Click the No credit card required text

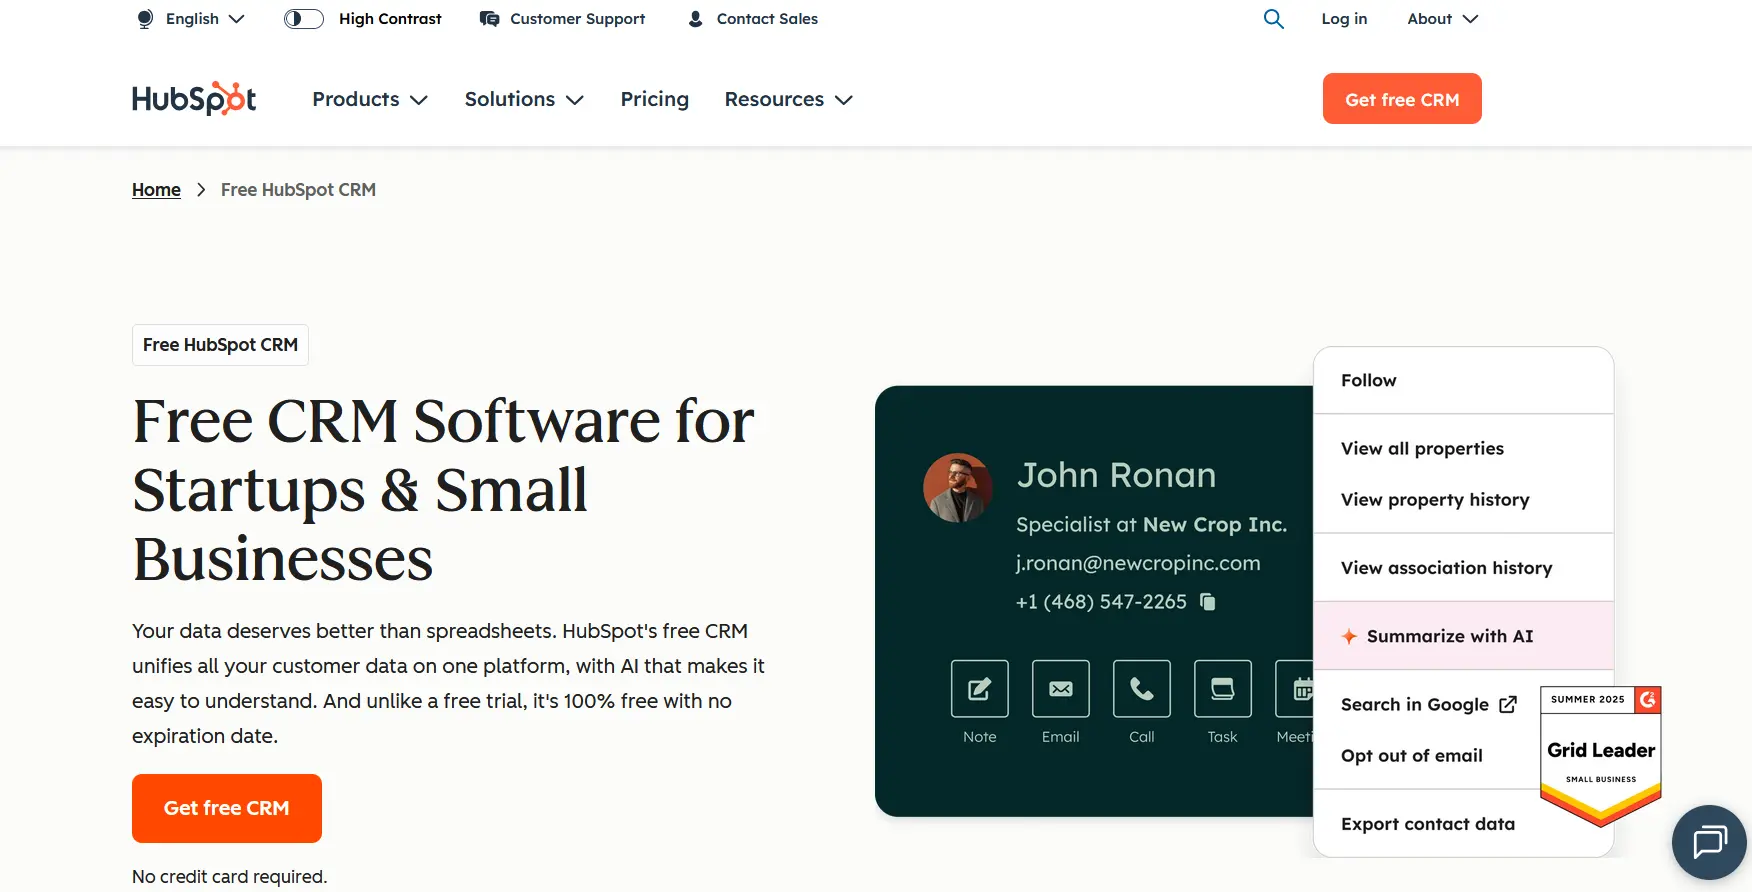(x=229, y=876)
